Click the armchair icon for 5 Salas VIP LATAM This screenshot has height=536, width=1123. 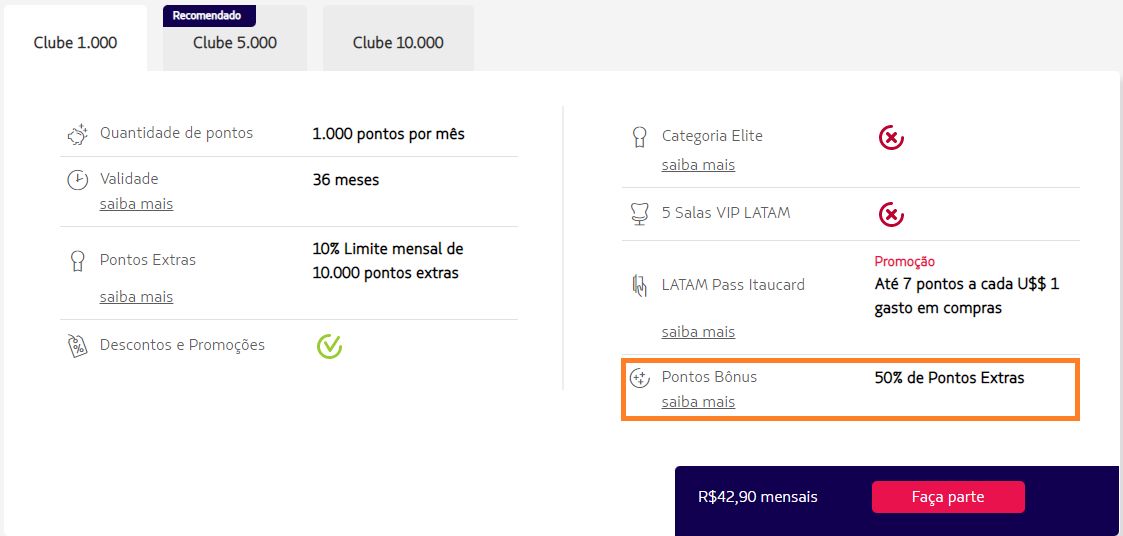pos(639,214)
